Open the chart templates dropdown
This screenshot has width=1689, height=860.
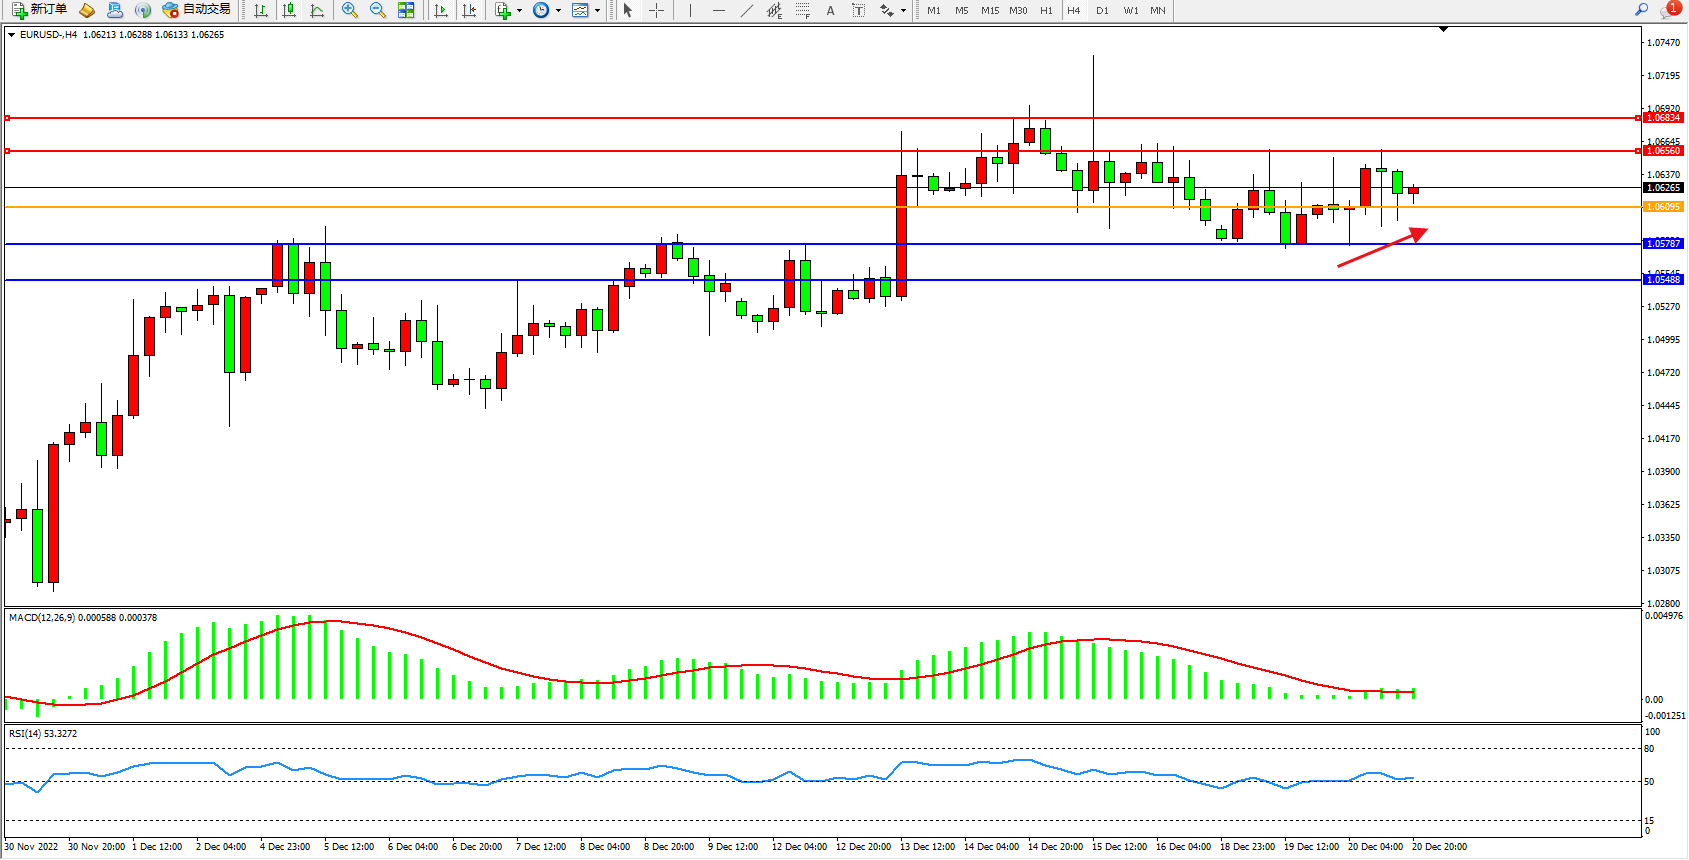pyautogui.click(x=597, y=11)
